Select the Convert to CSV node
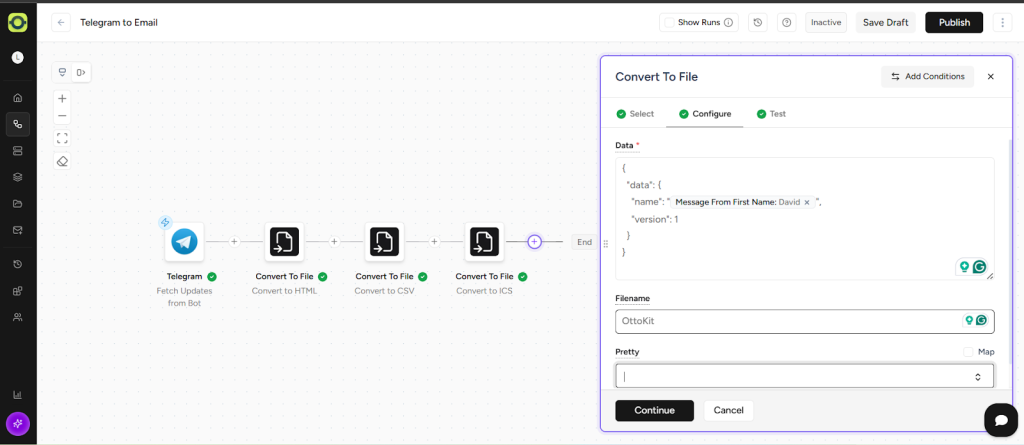Viewport: 1024px width, 445px height. coord(384,242)
